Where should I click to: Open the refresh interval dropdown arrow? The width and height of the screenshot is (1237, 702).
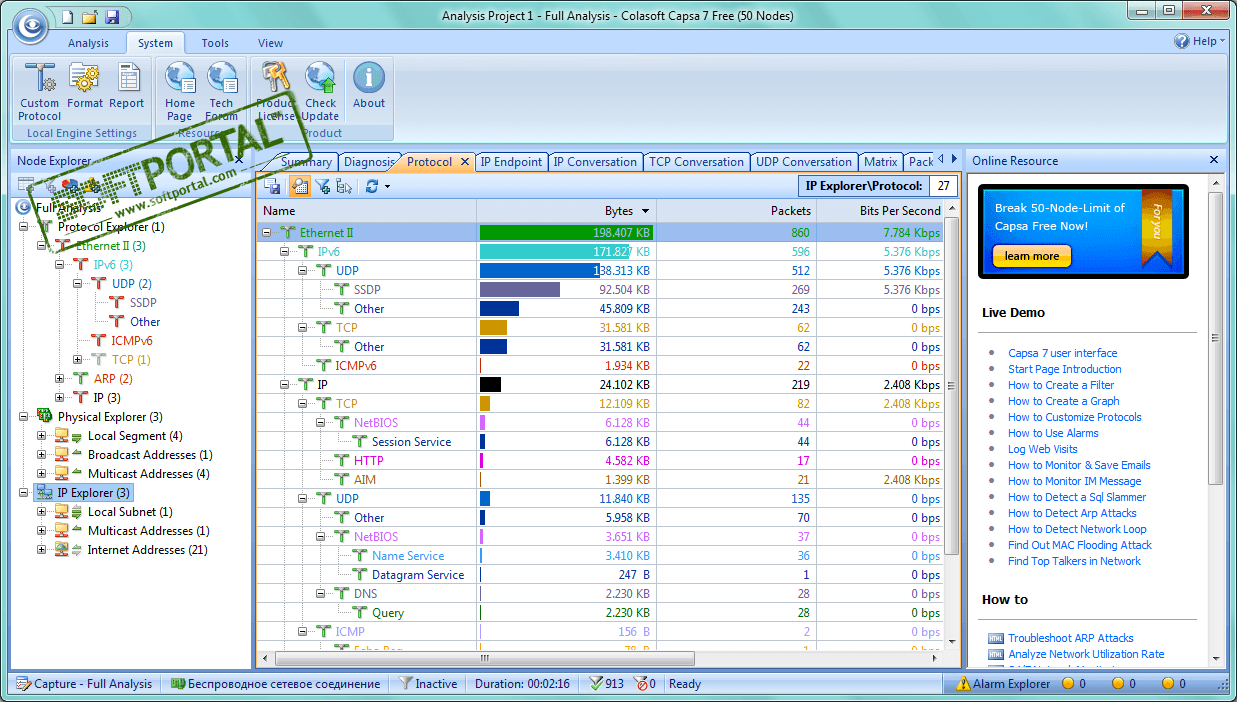[387, 186]
